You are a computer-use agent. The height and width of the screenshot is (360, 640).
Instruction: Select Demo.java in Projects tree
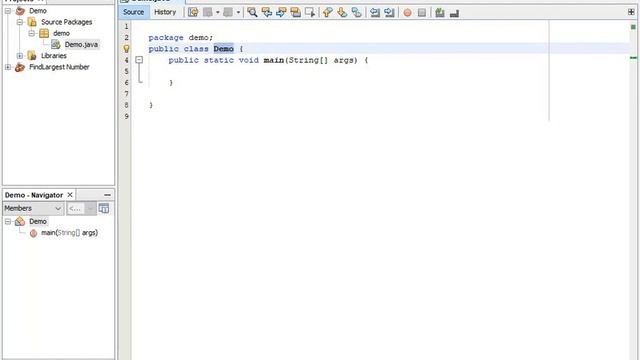[81, 44]
